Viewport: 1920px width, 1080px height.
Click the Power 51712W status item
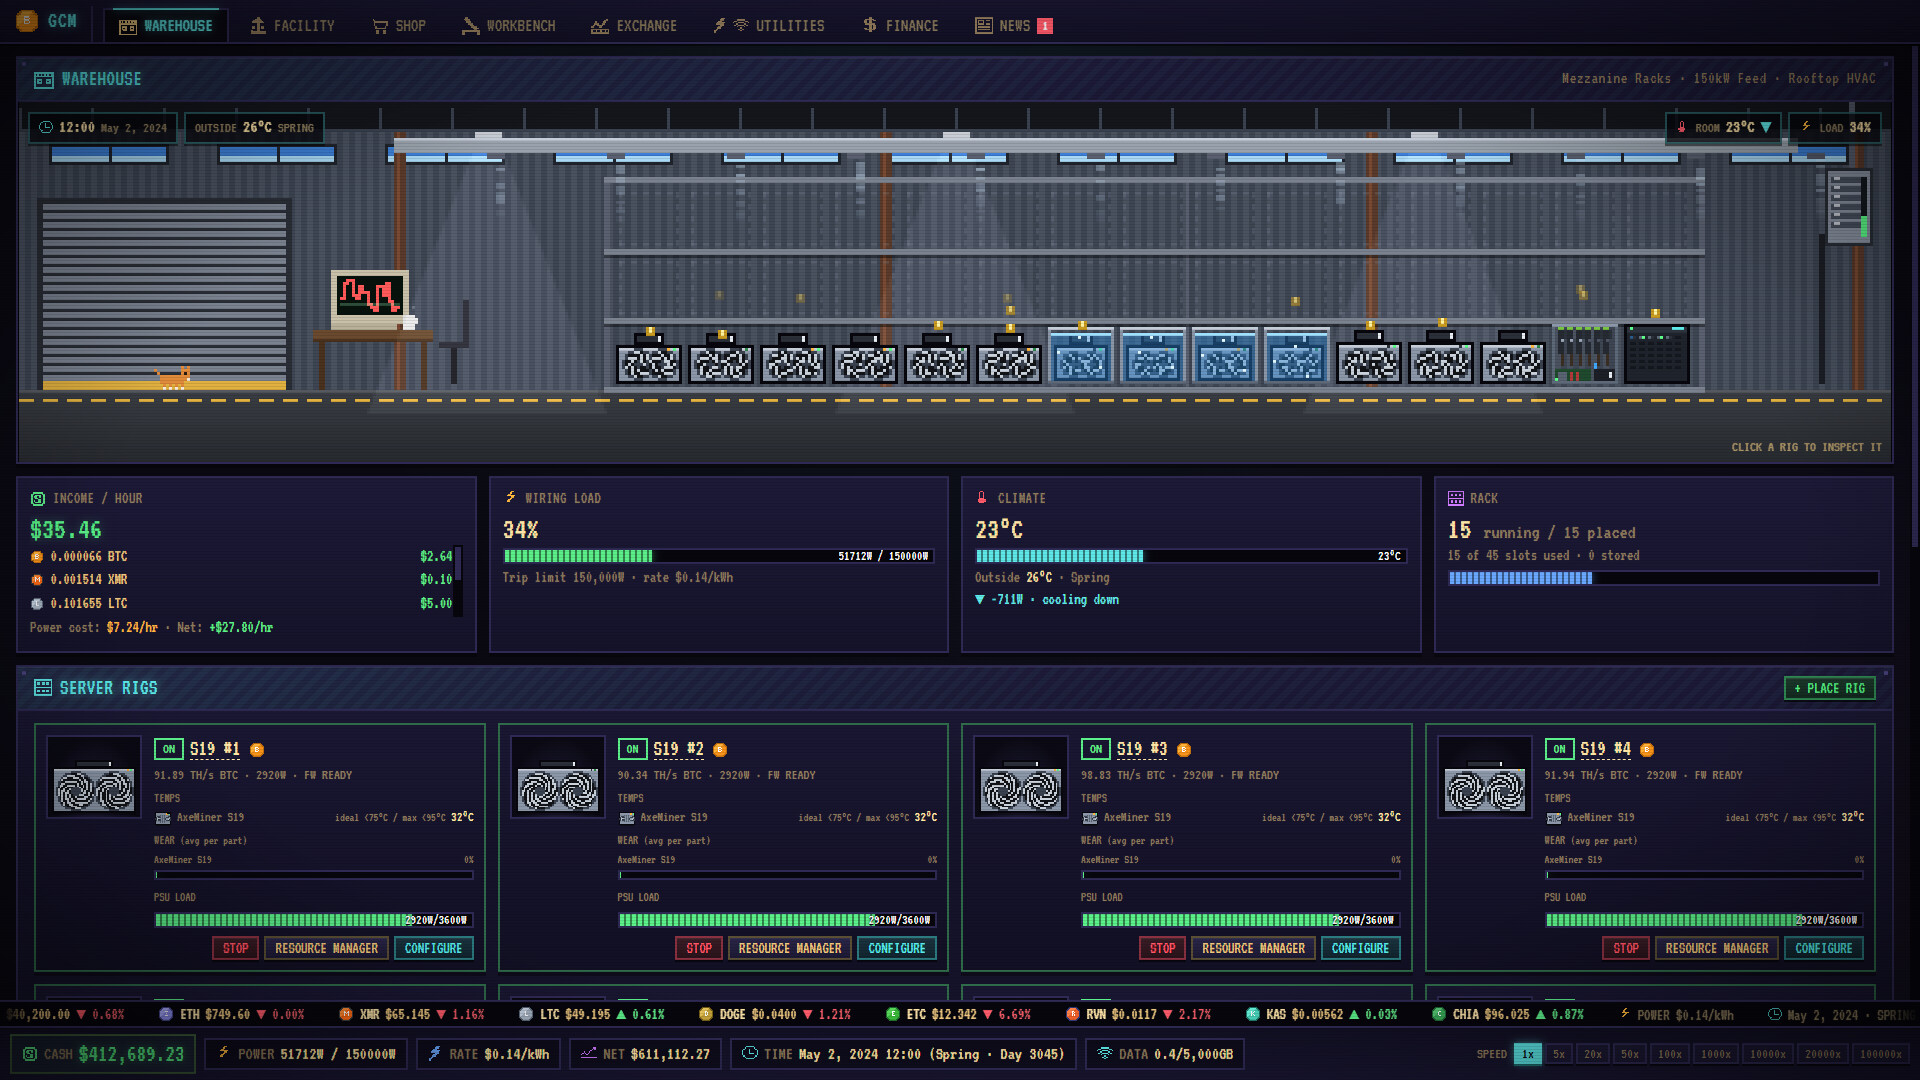click(x=306, y=1054)
